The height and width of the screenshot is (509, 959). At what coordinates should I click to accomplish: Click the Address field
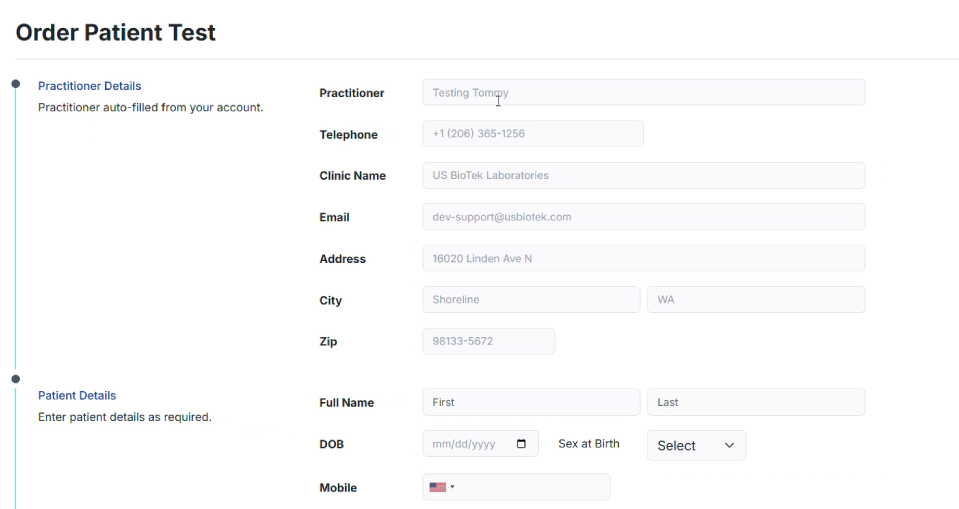643,258
